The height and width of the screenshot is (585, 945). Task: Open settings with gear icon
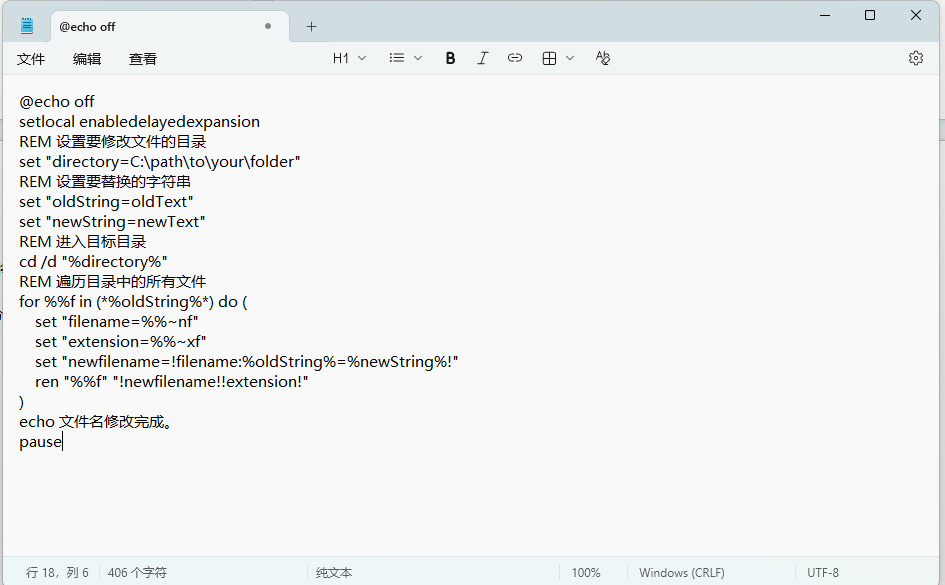(x=915, y=58)
